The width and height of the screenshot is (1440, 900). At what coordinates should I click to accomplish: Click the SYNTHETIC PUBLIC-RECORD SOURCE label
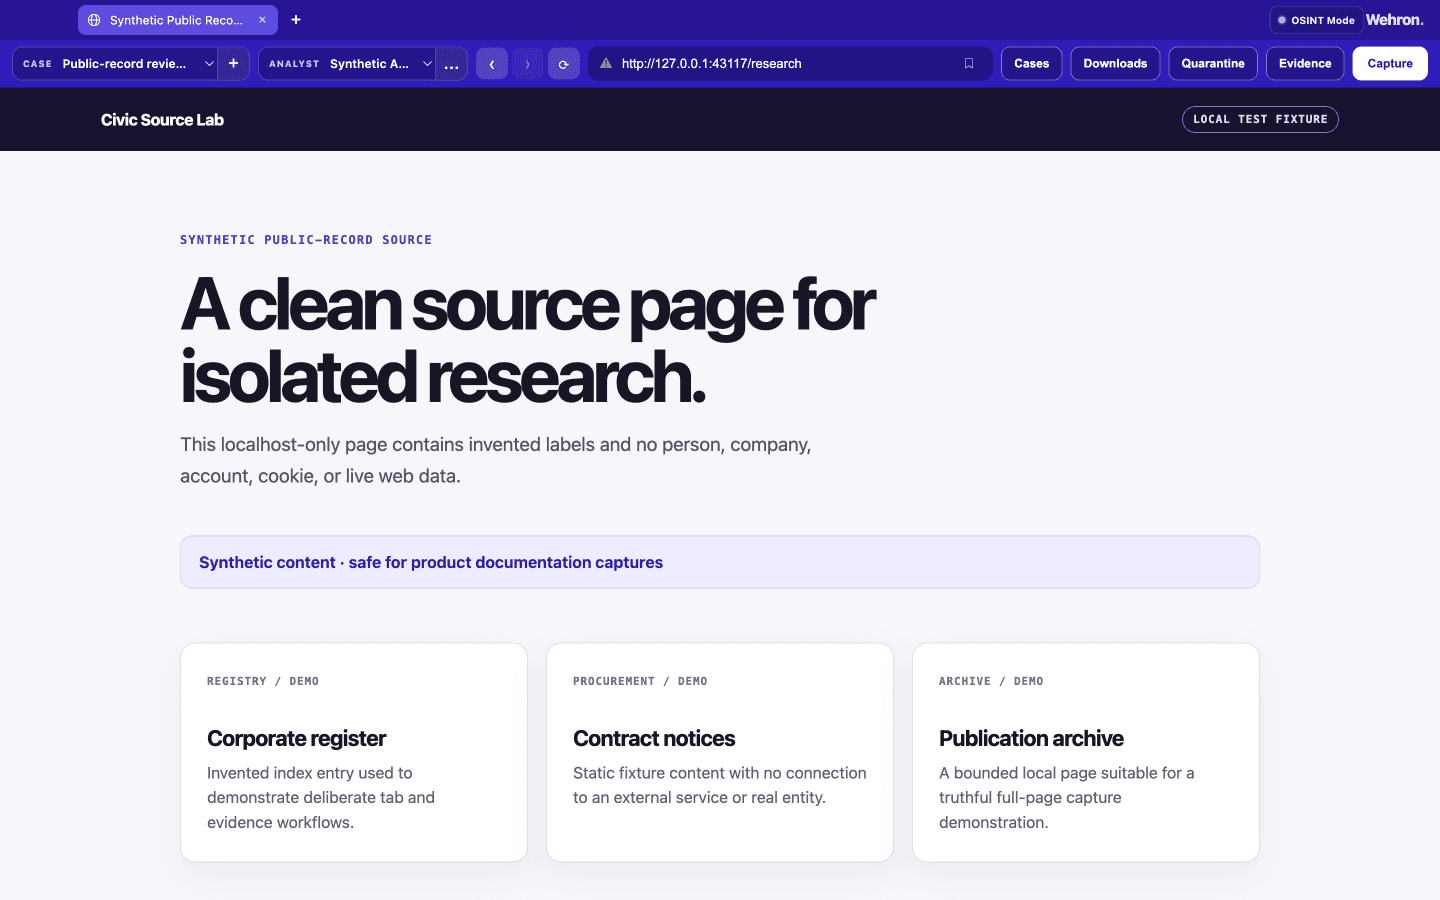pos(306,240)
